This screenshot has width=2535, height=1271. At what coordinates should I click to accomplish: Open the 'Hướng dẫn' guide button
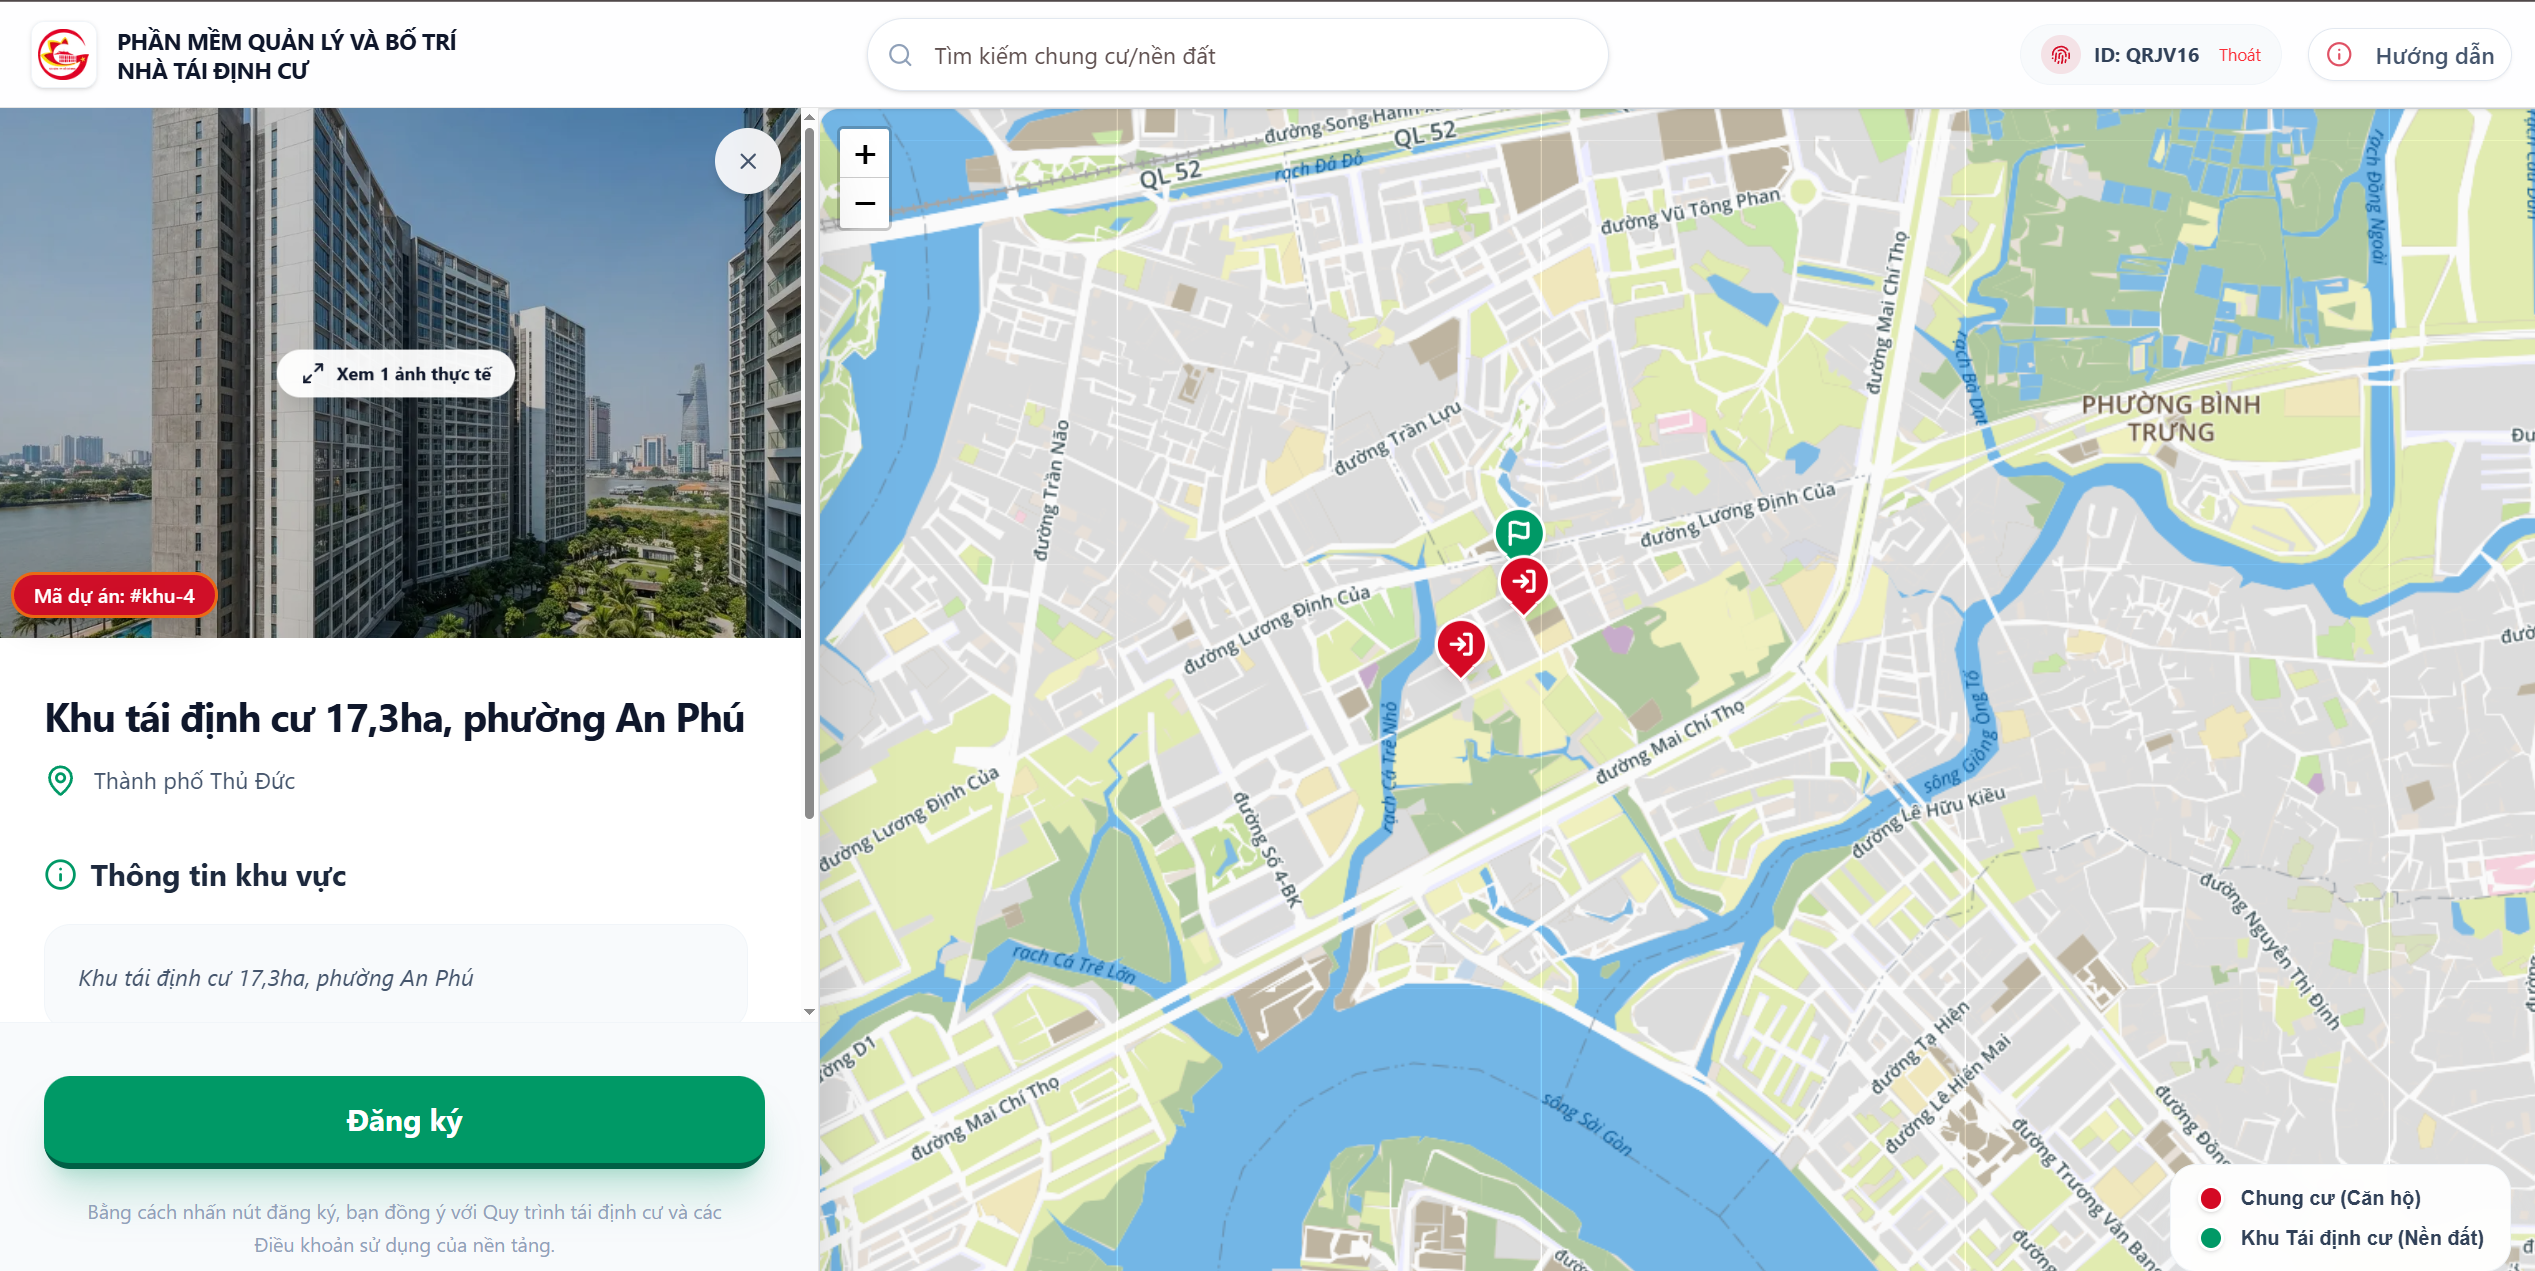pyautogui.click(x=2409, y=55)
